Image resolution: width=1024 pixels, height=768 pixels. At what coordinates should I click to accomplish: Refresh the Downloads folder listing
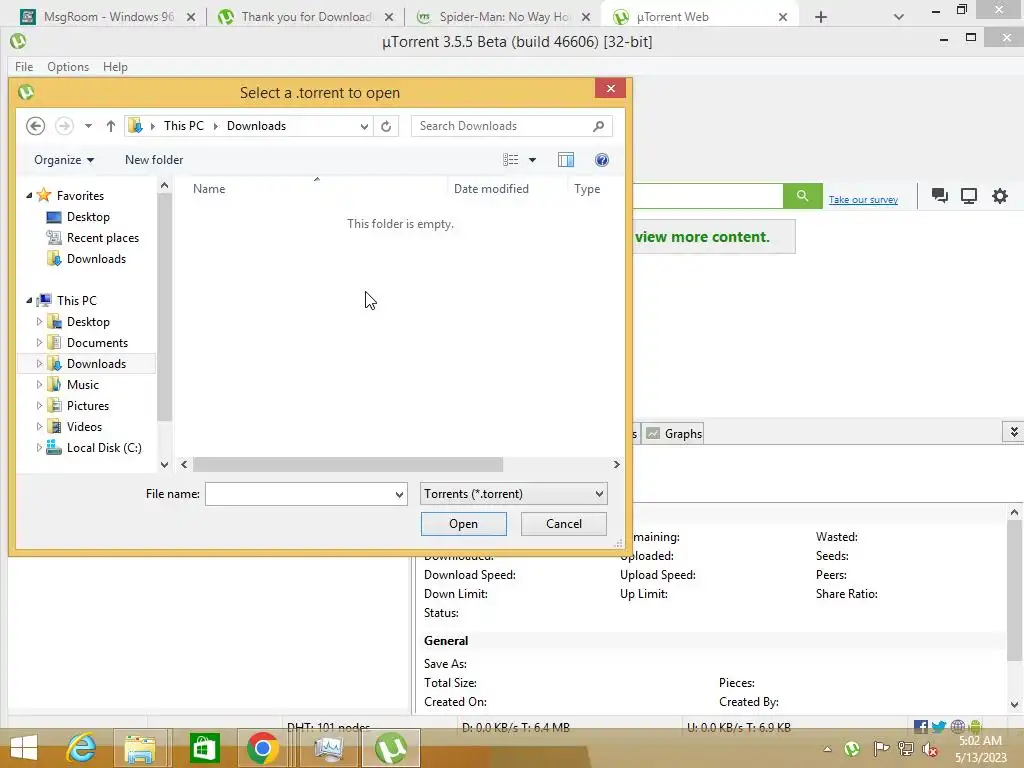click(x=386, y=126)
